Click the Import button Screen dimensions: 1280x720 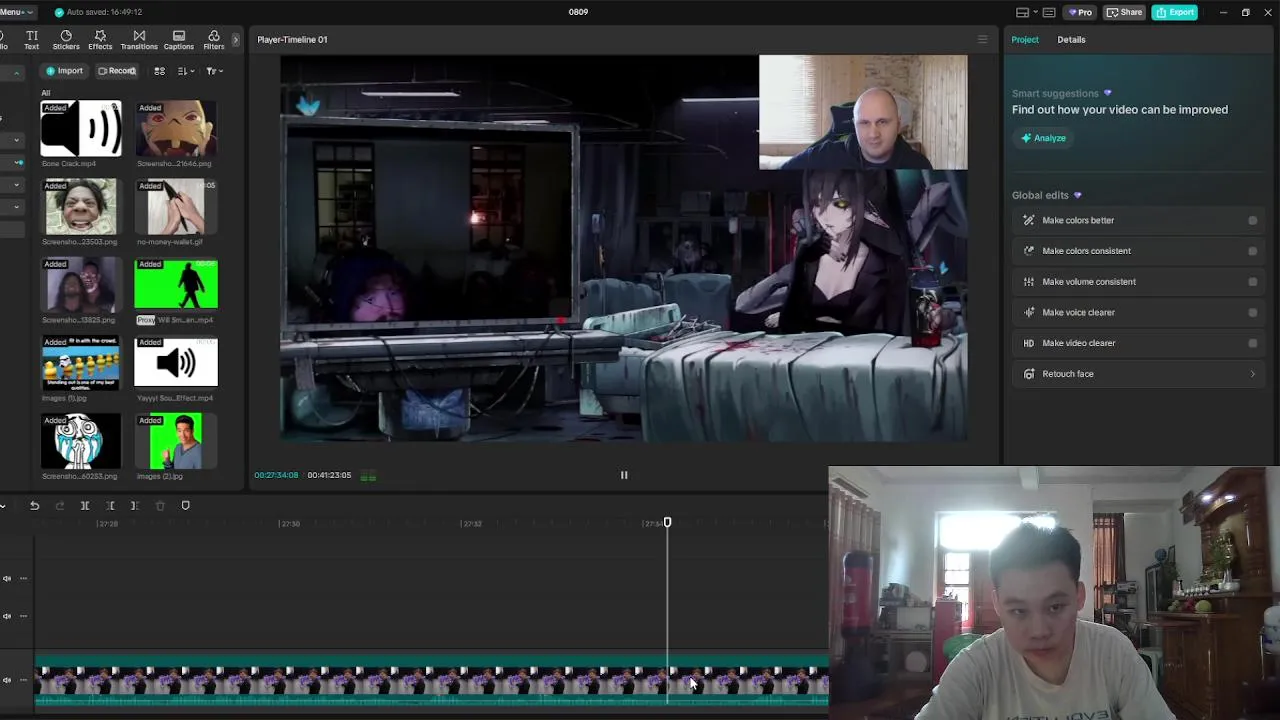(x=64, y=71)
